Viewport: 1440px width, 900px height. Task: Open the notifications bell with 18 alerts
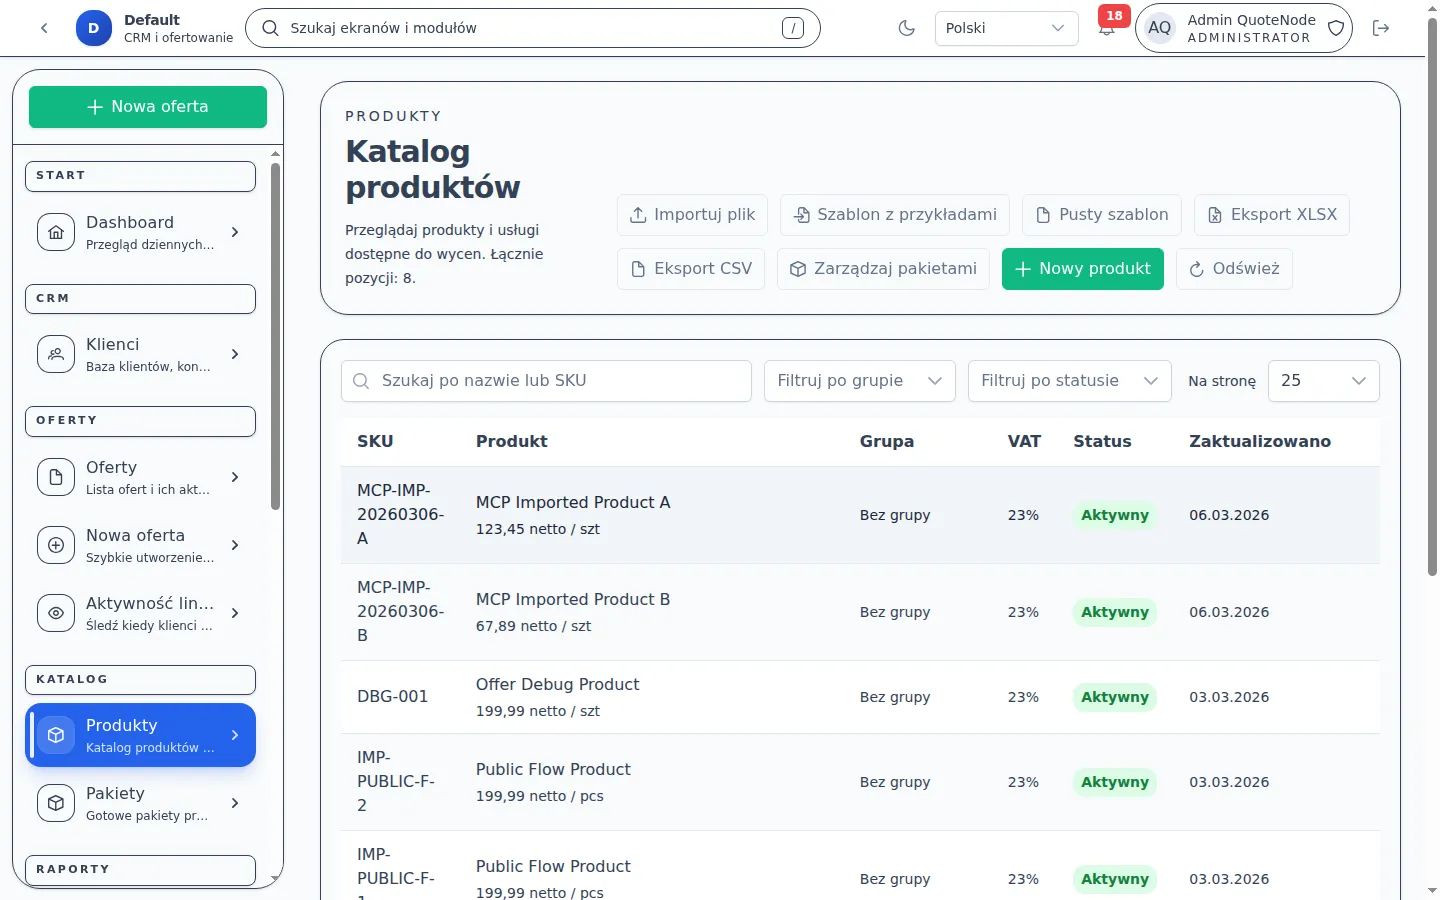(1106, 30)
